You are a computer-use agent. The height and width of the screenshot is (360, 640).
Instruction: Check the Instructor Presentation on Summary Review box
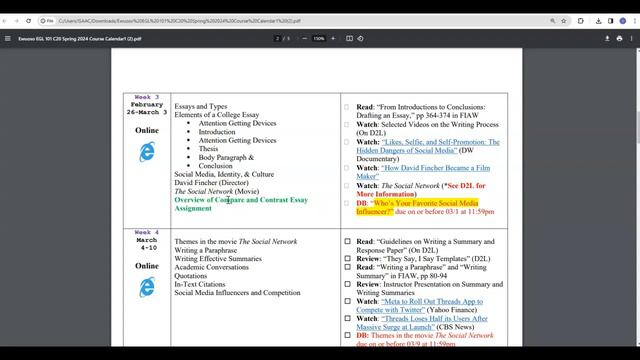(347, 284)
